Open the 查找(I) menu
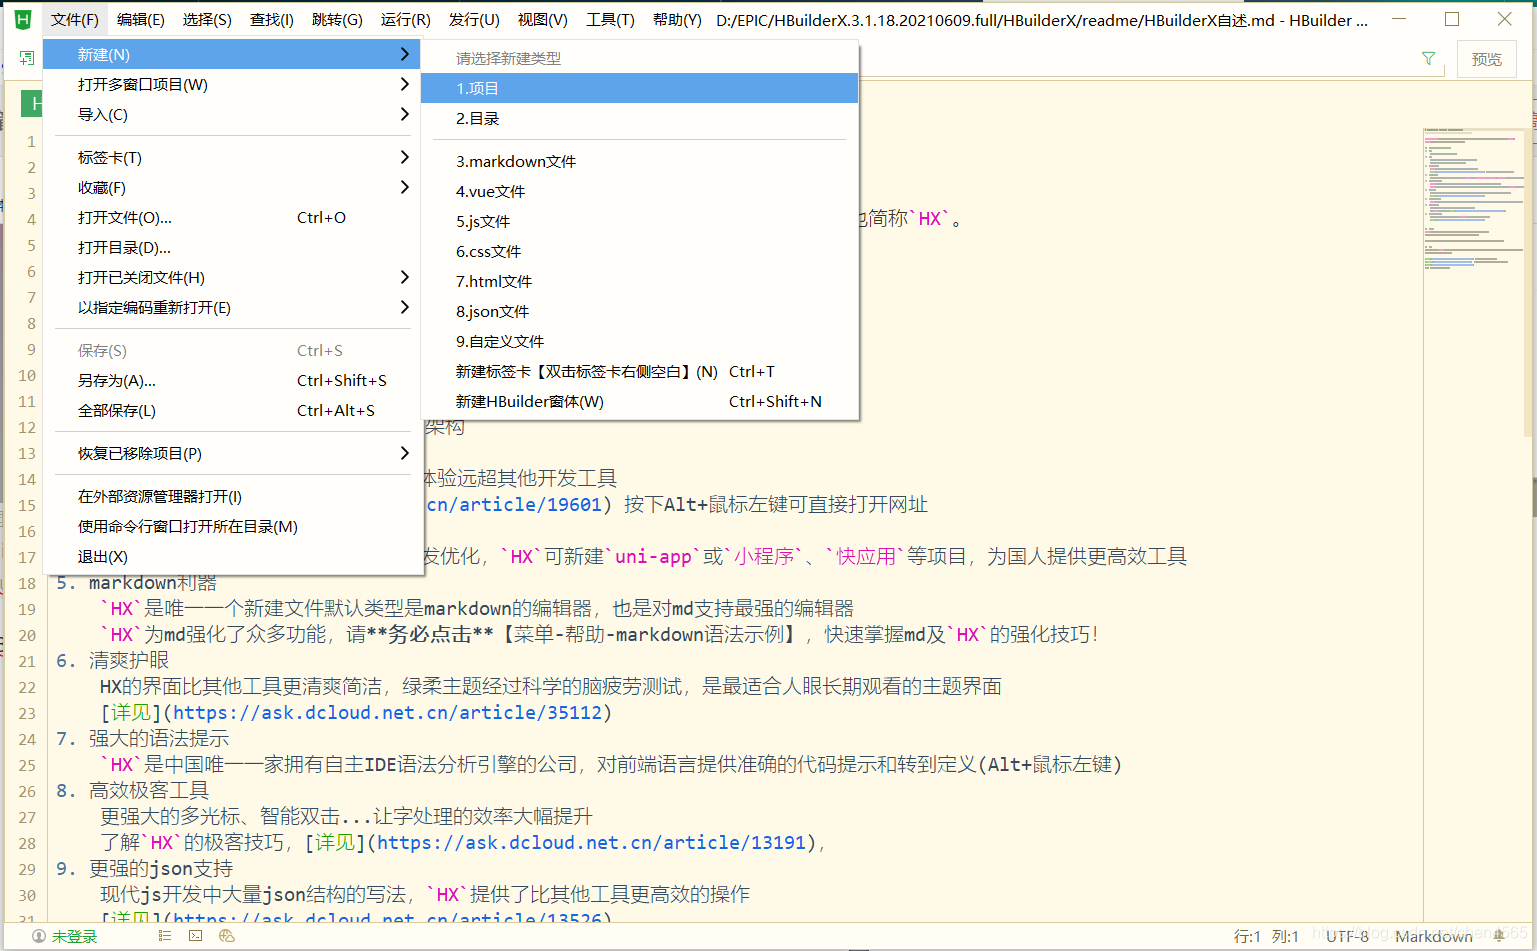The height and width of the screenshot is (951, 1537). [x=272, y=19]
